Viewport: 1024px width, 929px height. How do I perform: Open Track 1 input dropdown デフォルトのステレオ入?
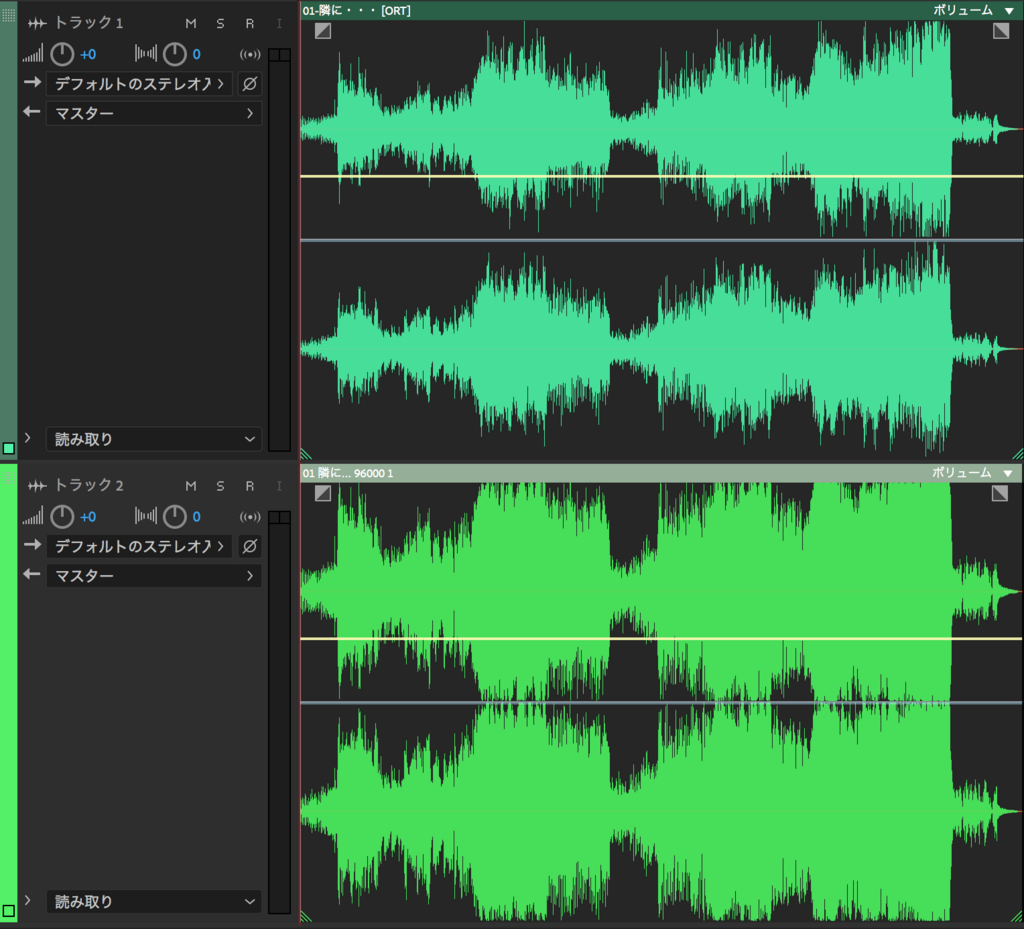pos(139,84)
